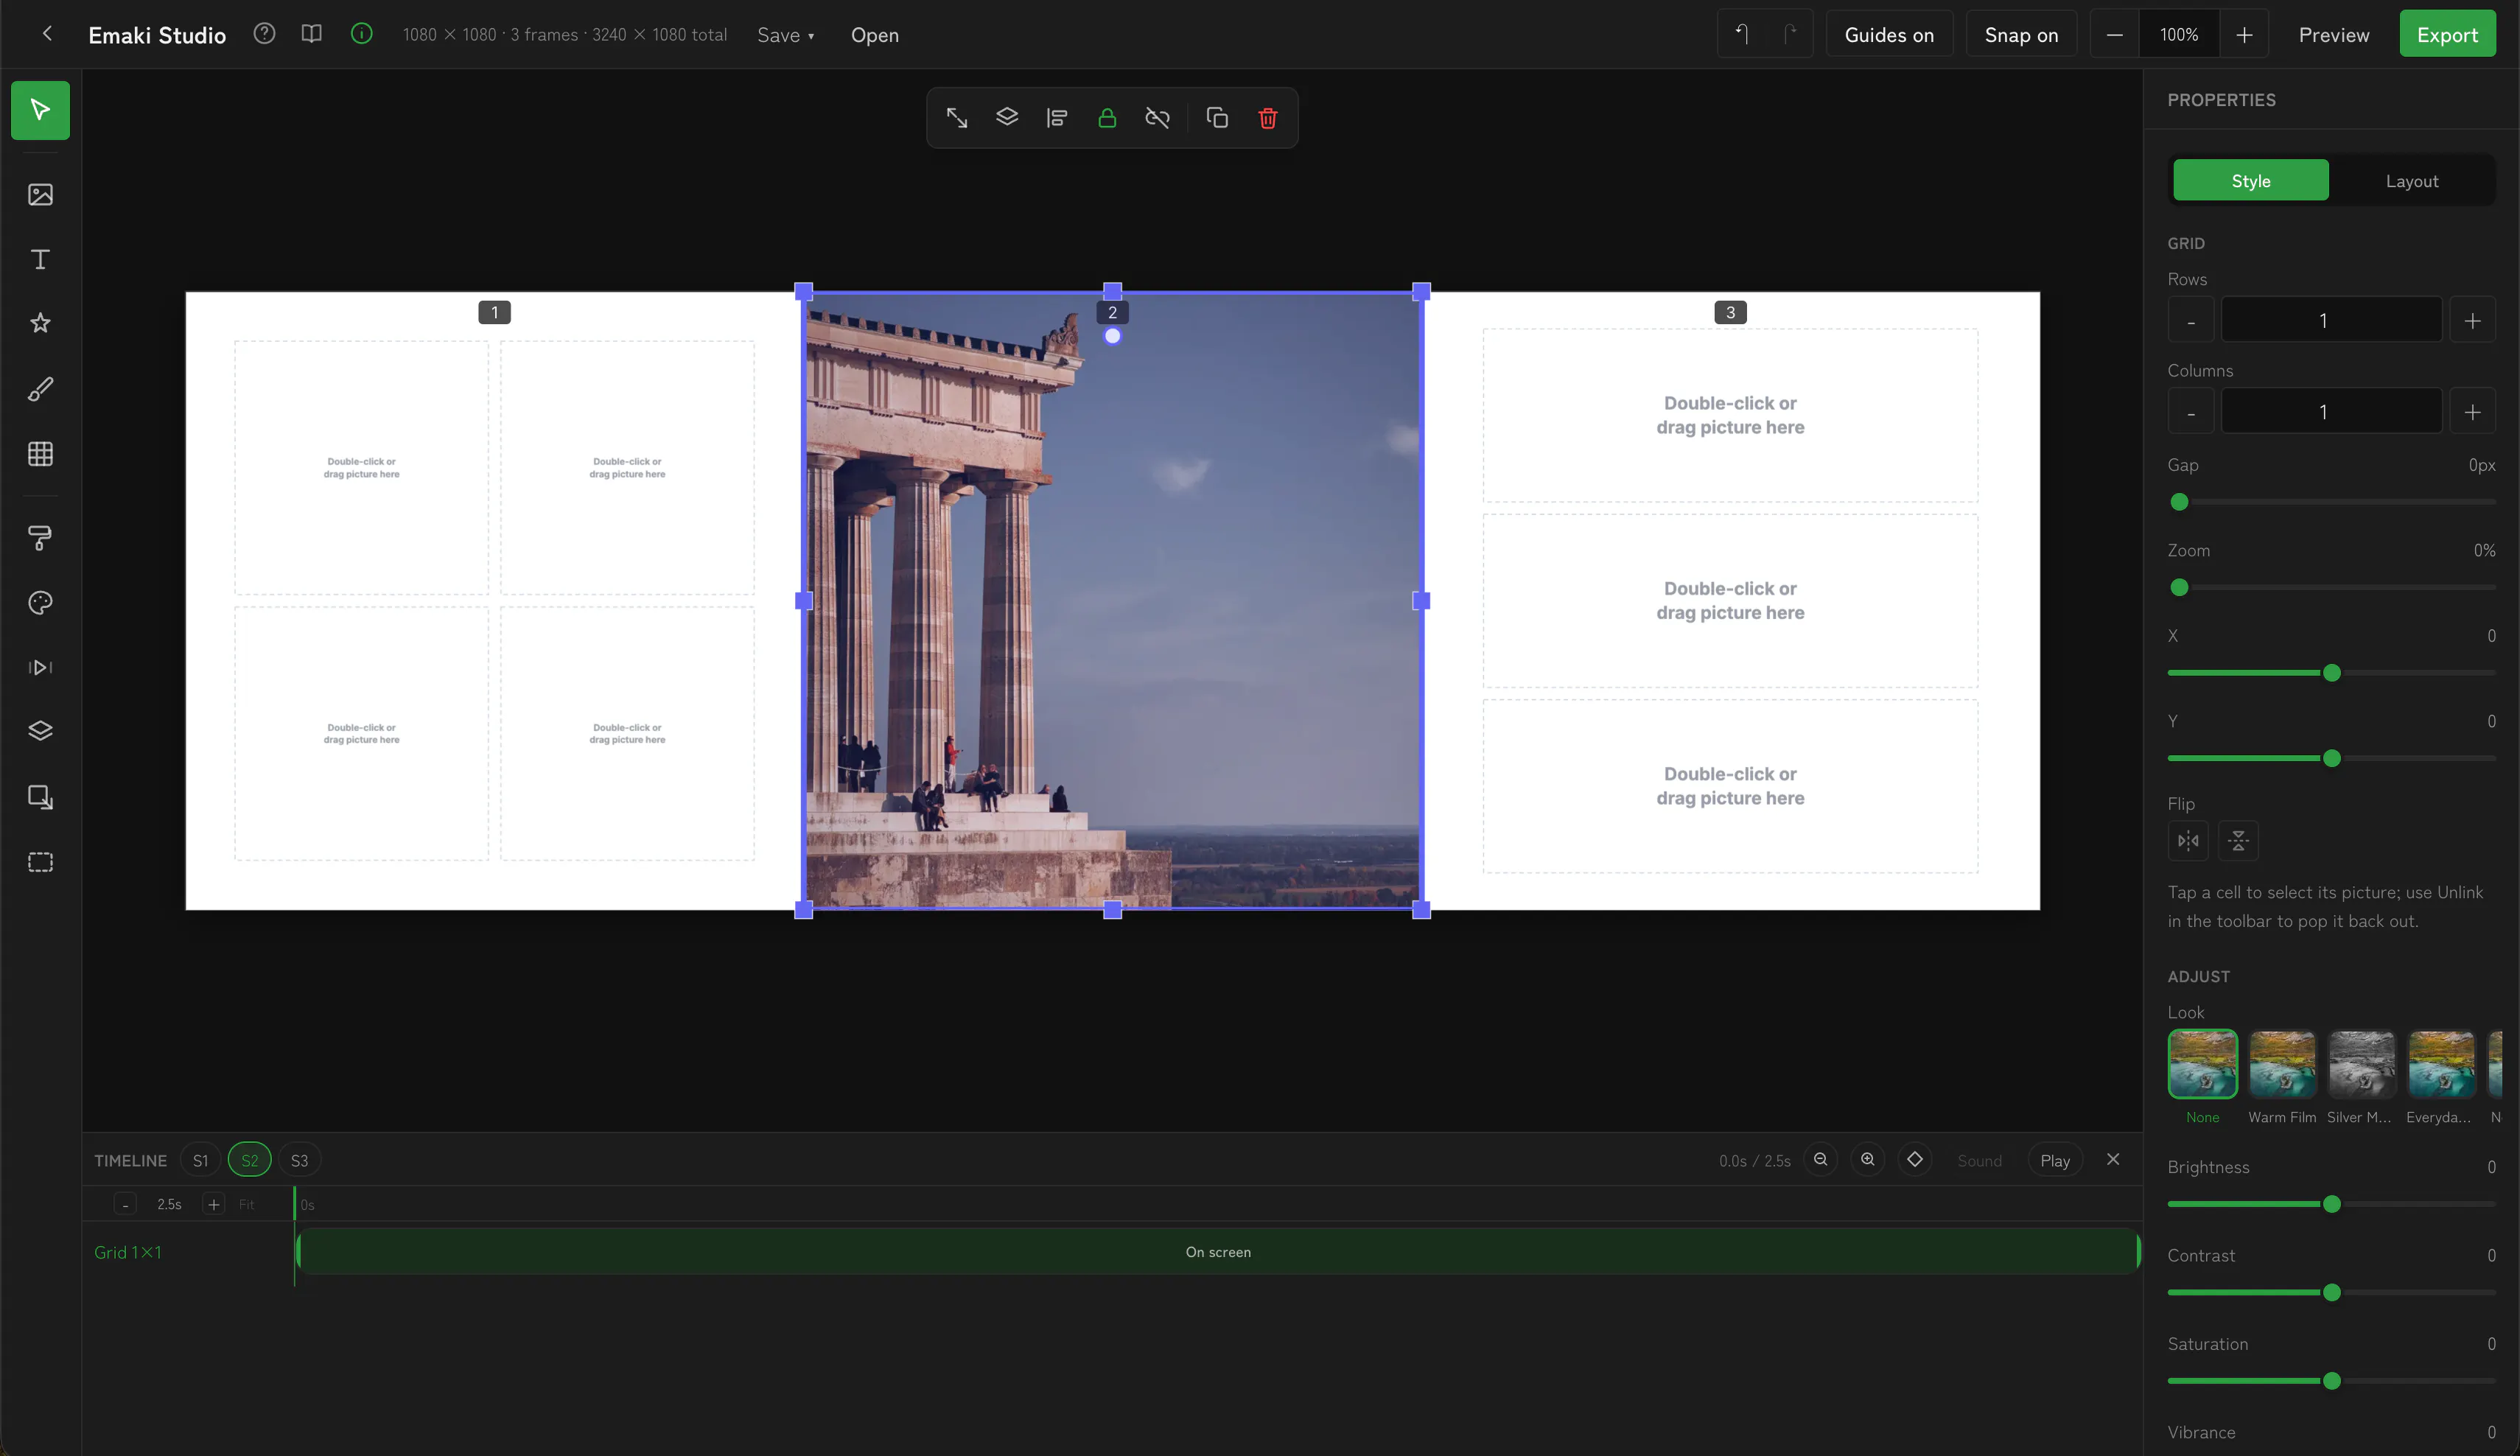Select the Brush tool

[x=40, y=389]
